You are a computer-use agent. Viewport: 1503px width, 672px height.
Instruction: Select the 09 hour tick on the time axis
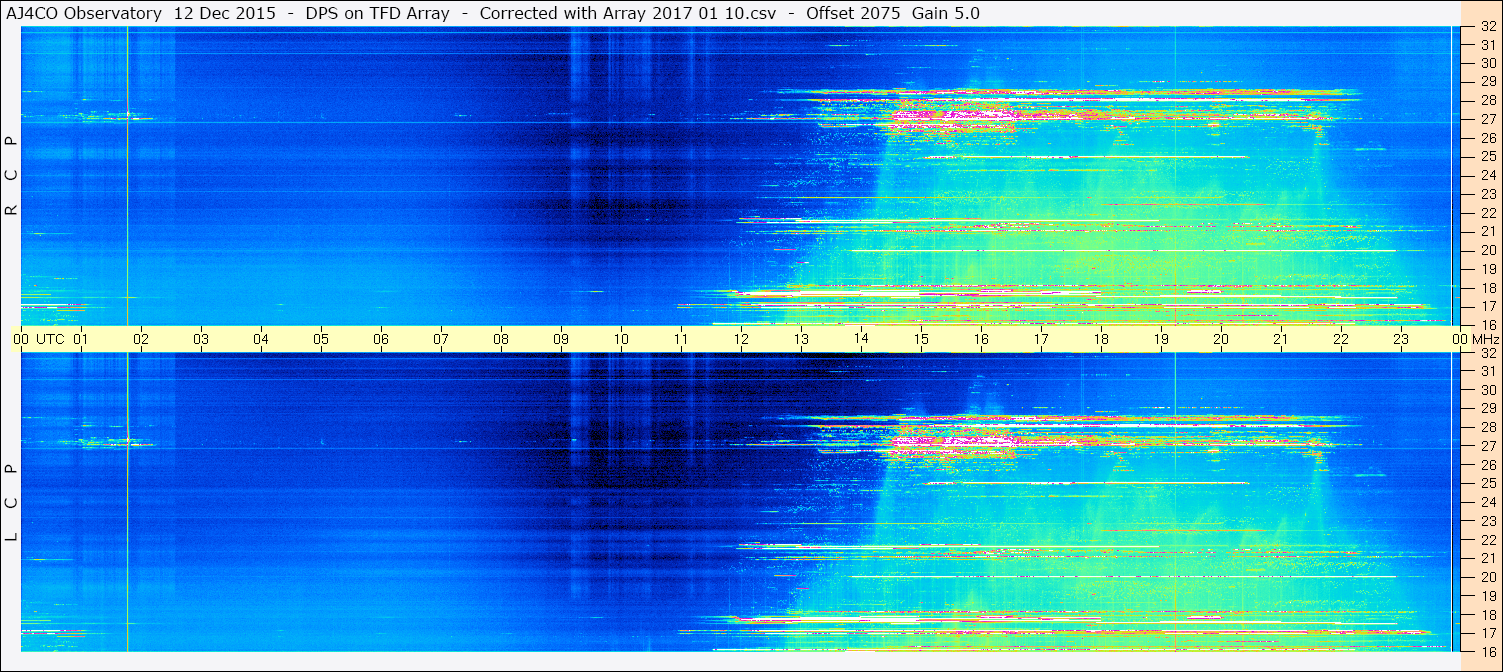[561, 339]
